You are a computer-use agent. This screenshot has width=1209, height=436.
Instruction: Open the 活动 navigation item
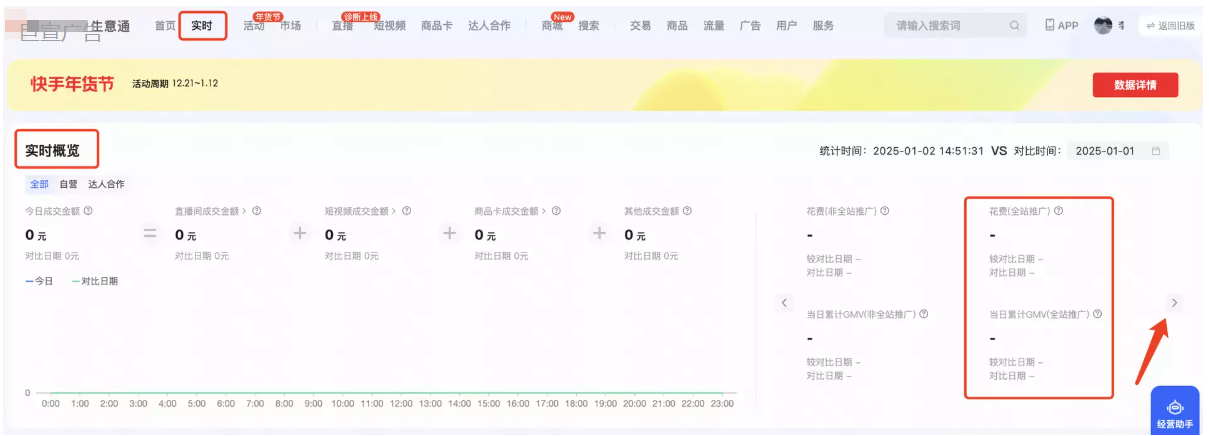pos(254,26)
